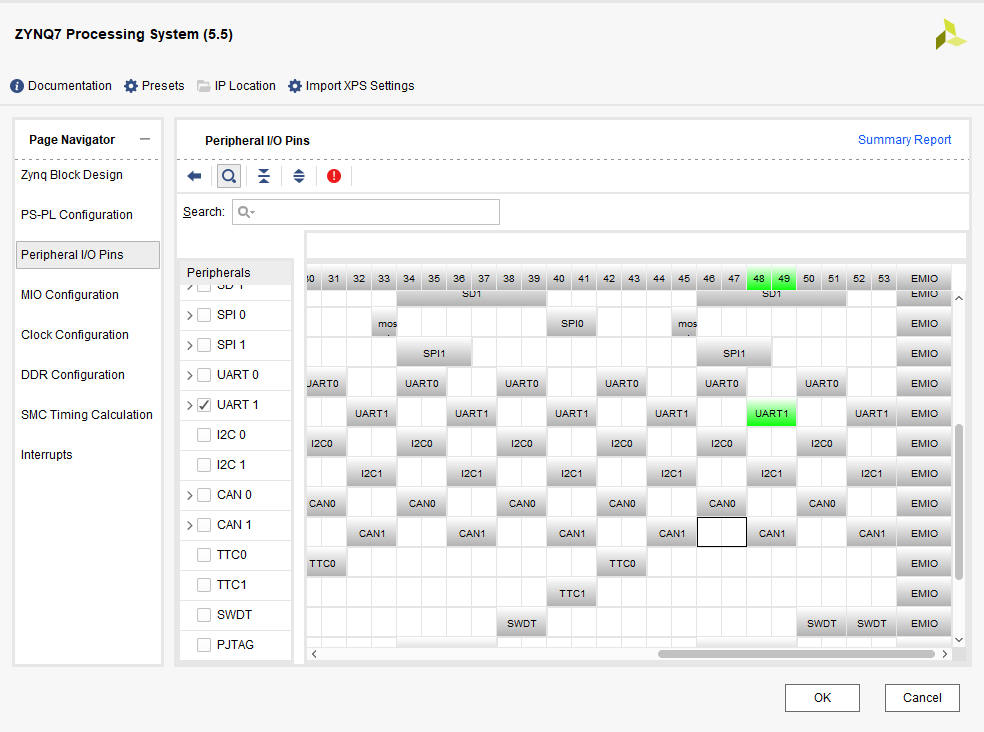Click the vertical scrollbar thumb of pin grid

958,502
